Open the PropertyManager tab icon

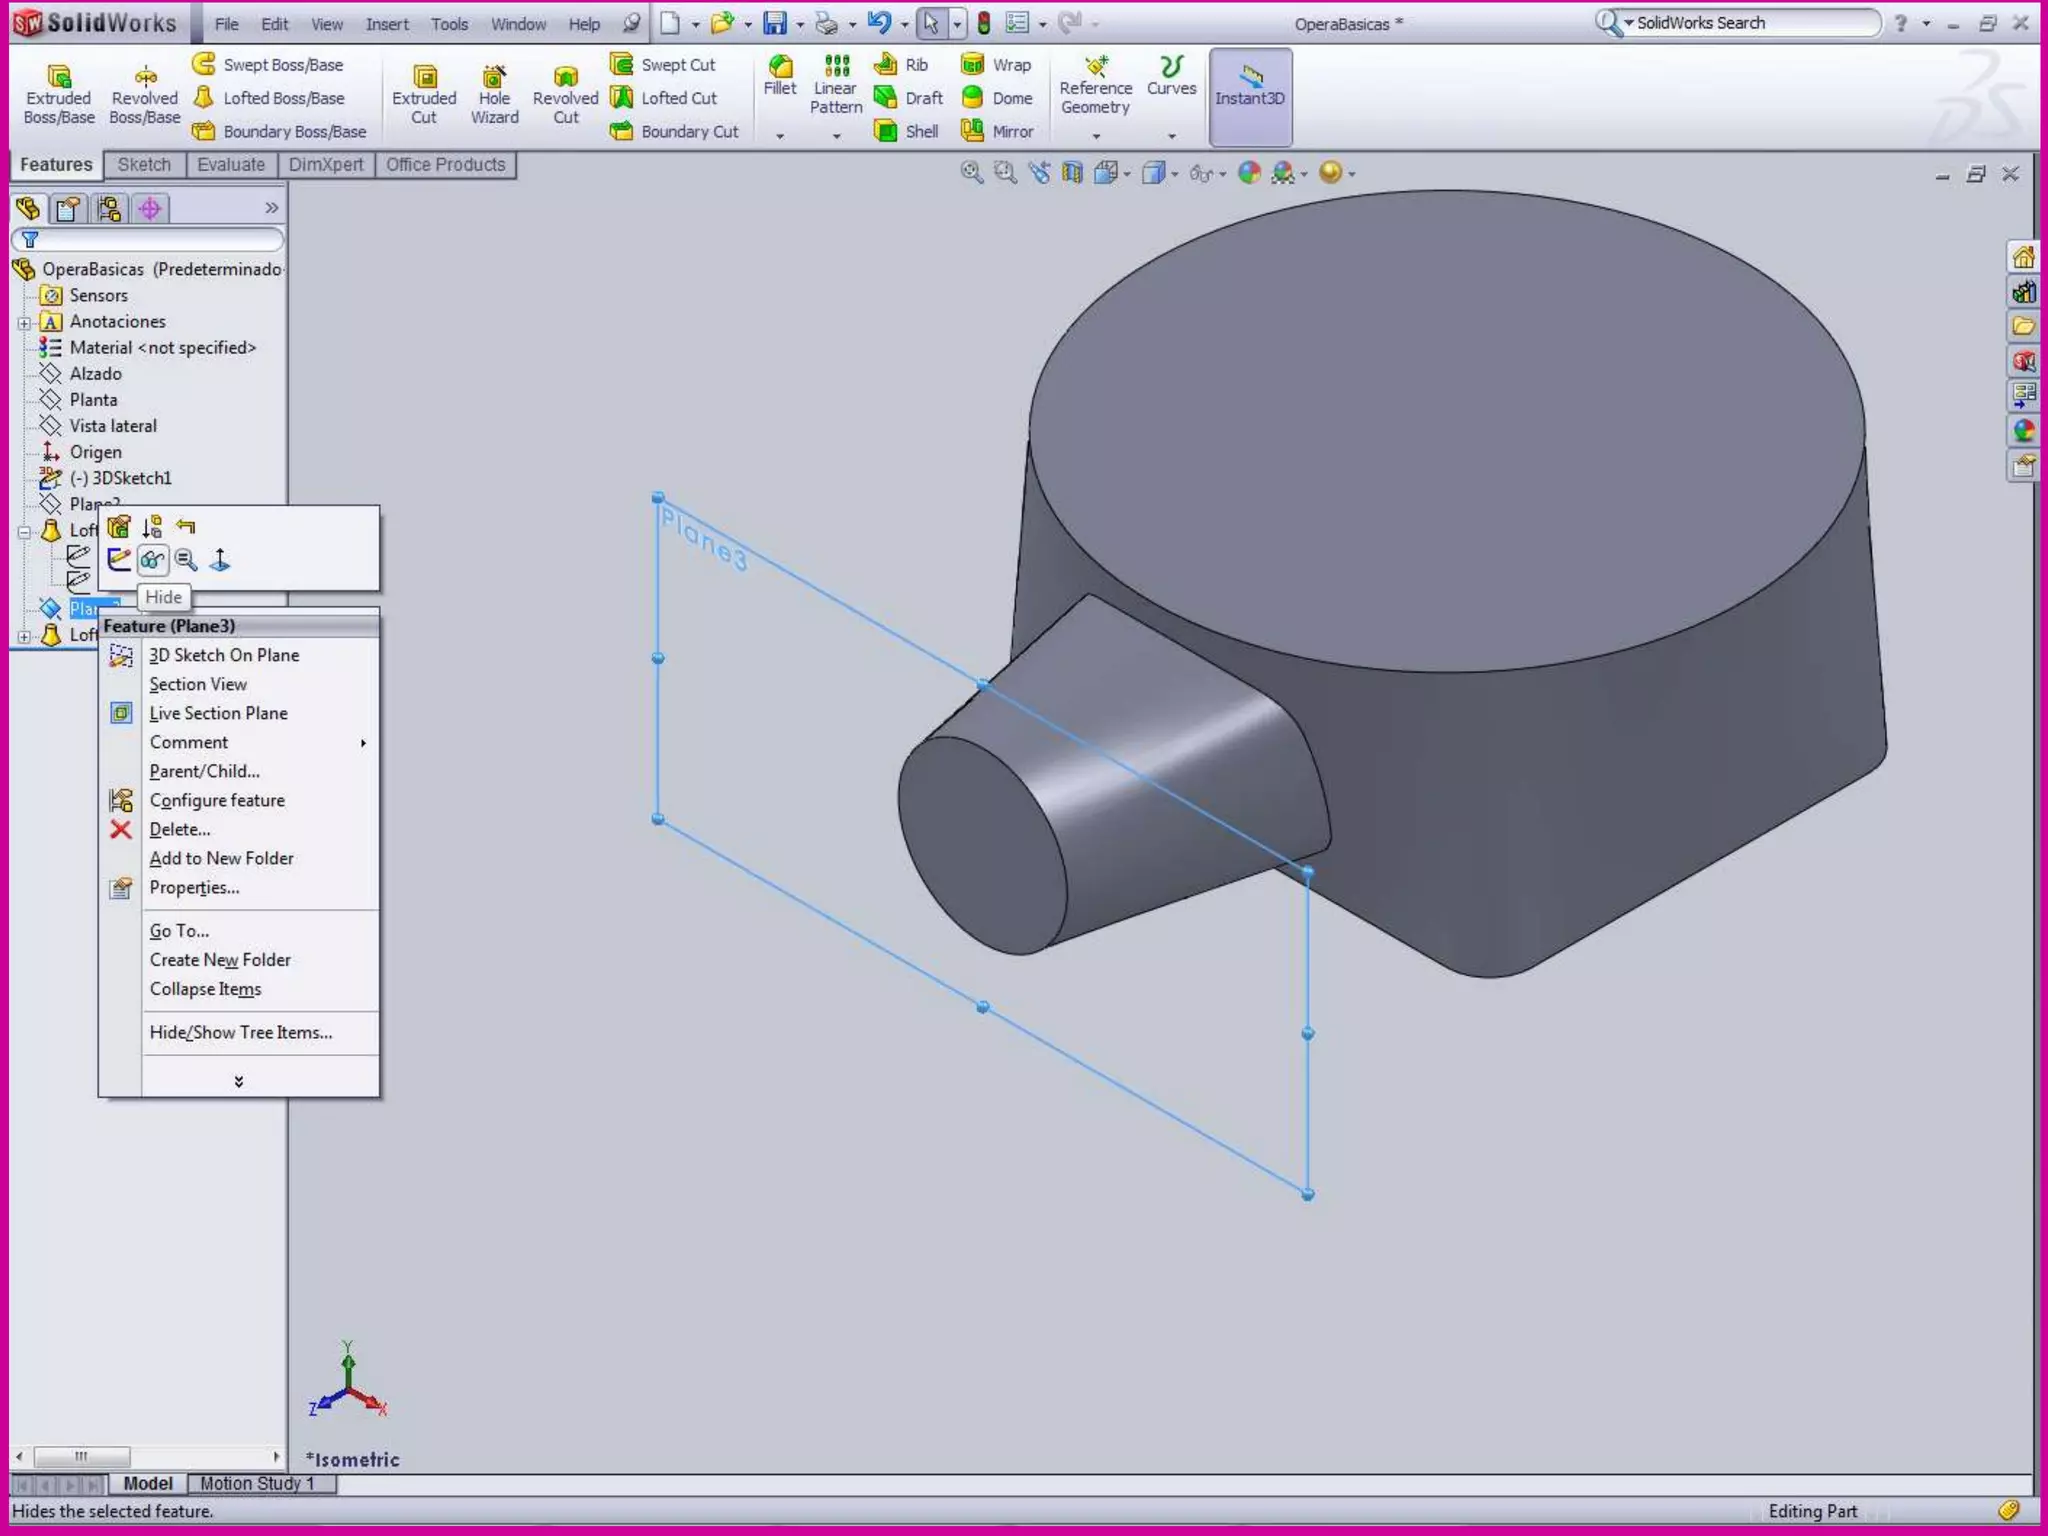(68, 208)
